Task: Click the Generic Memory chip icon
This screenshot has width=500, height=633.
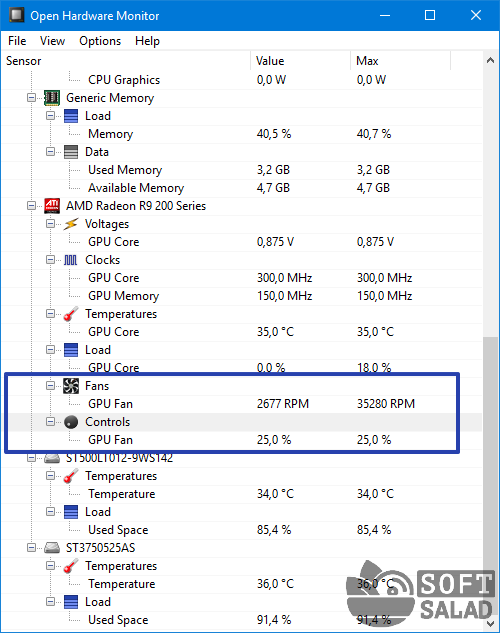Action: [52, 98]
